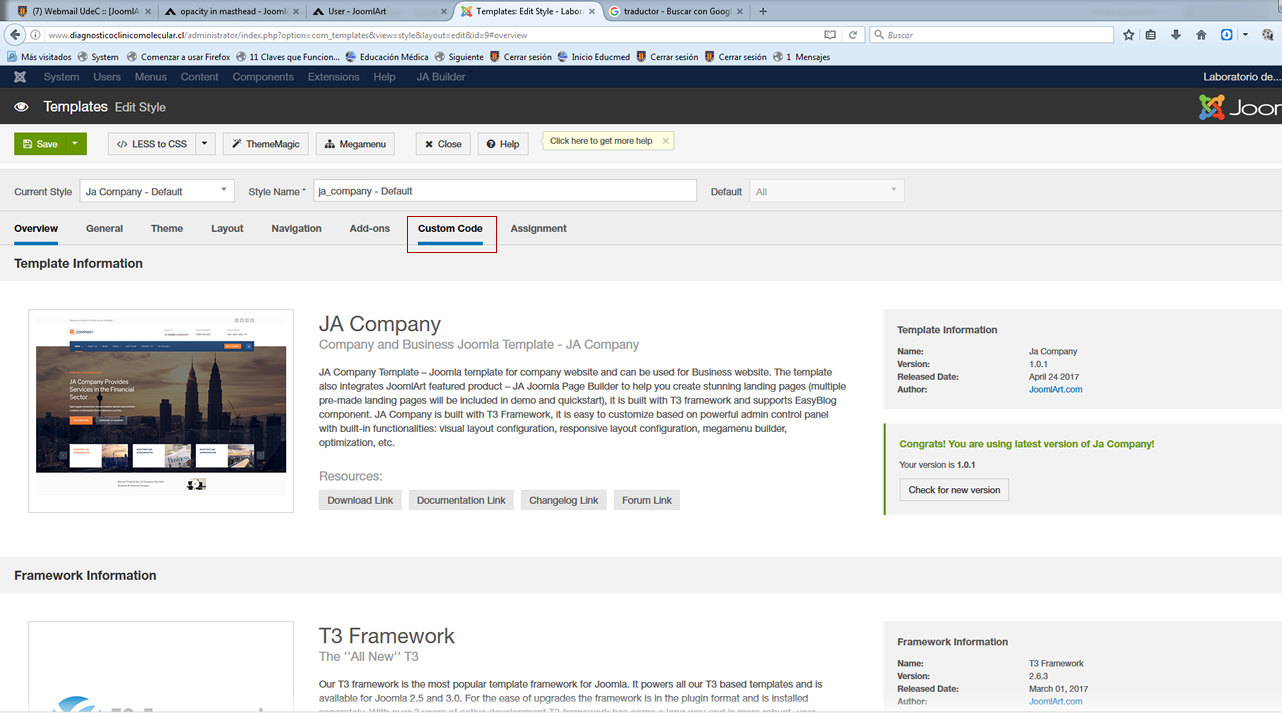1282x713 pixels.
Task: Click the eye icon beside Templates title
Action: tap(21, 107)
